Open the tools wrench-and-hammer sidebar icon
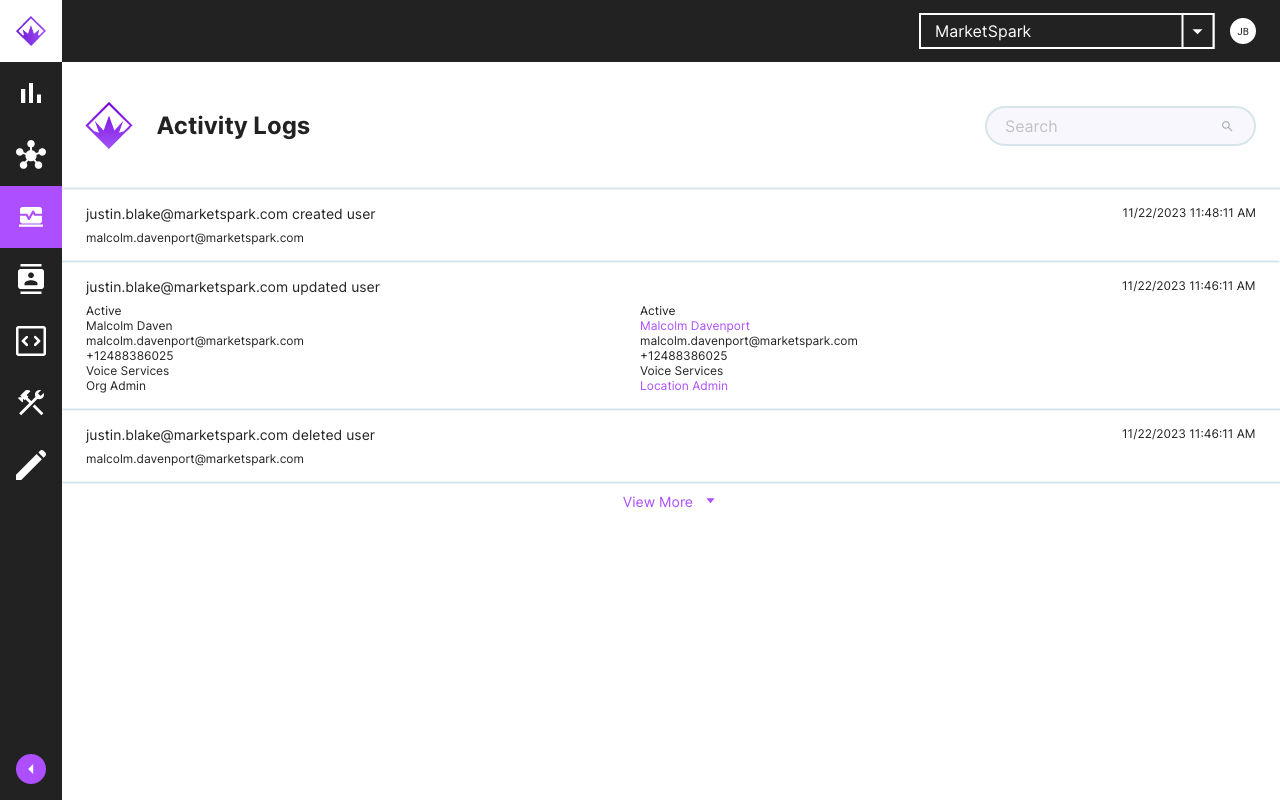Screen dimensions: 1280x800 click(31, 403)
